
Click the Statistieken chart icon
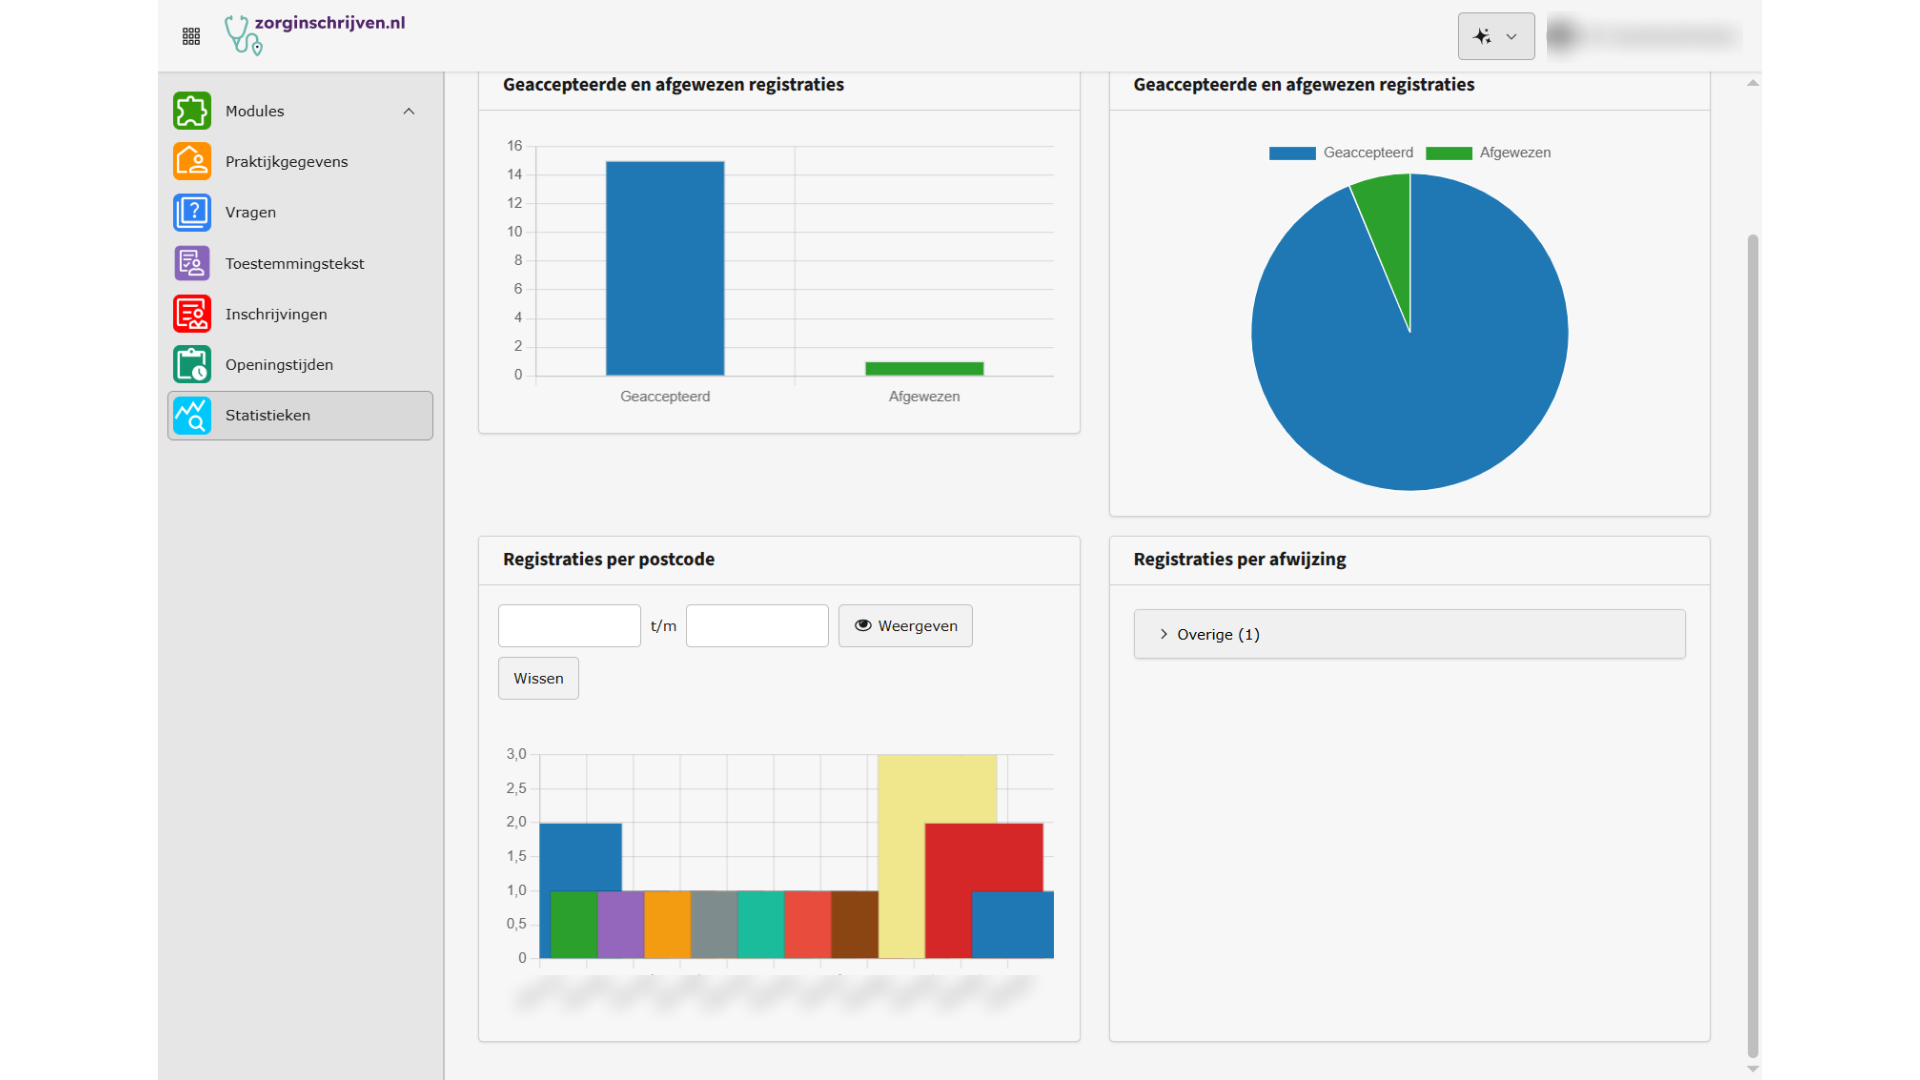coord(192,416)
